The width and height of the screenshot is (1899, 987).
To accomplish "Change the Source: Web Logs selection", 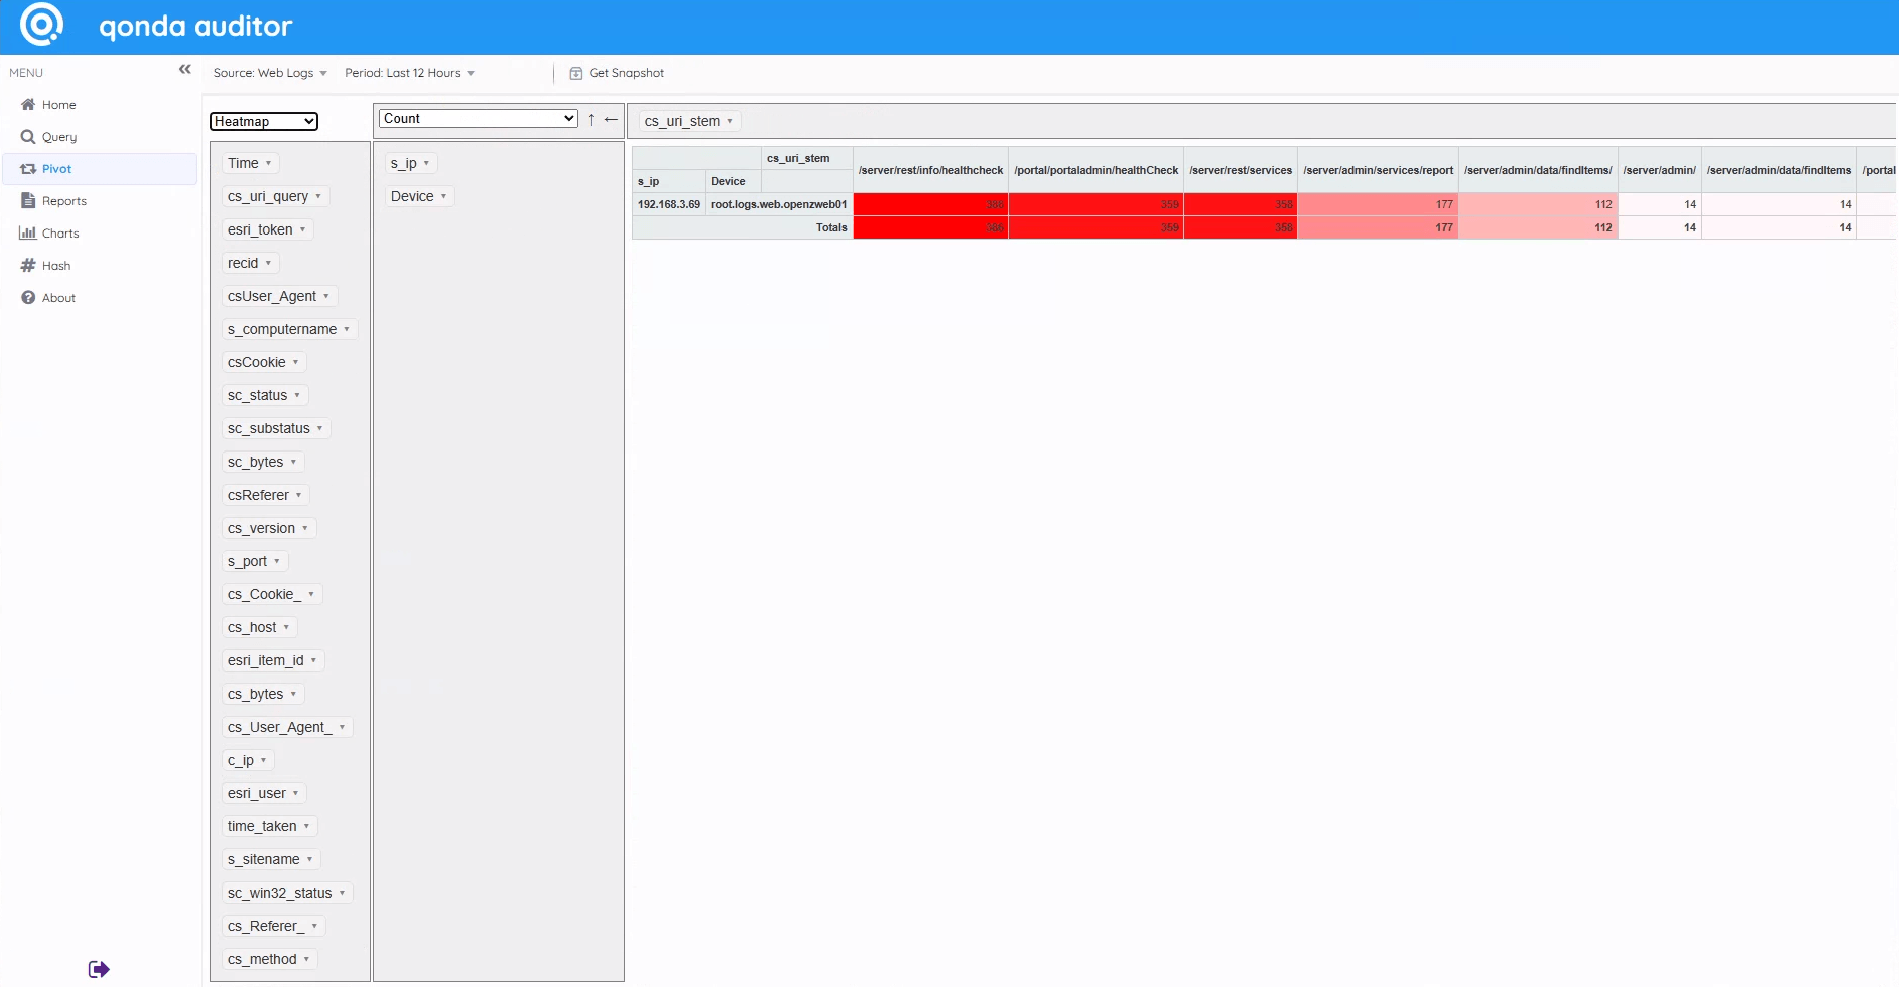I will point(268,73).
